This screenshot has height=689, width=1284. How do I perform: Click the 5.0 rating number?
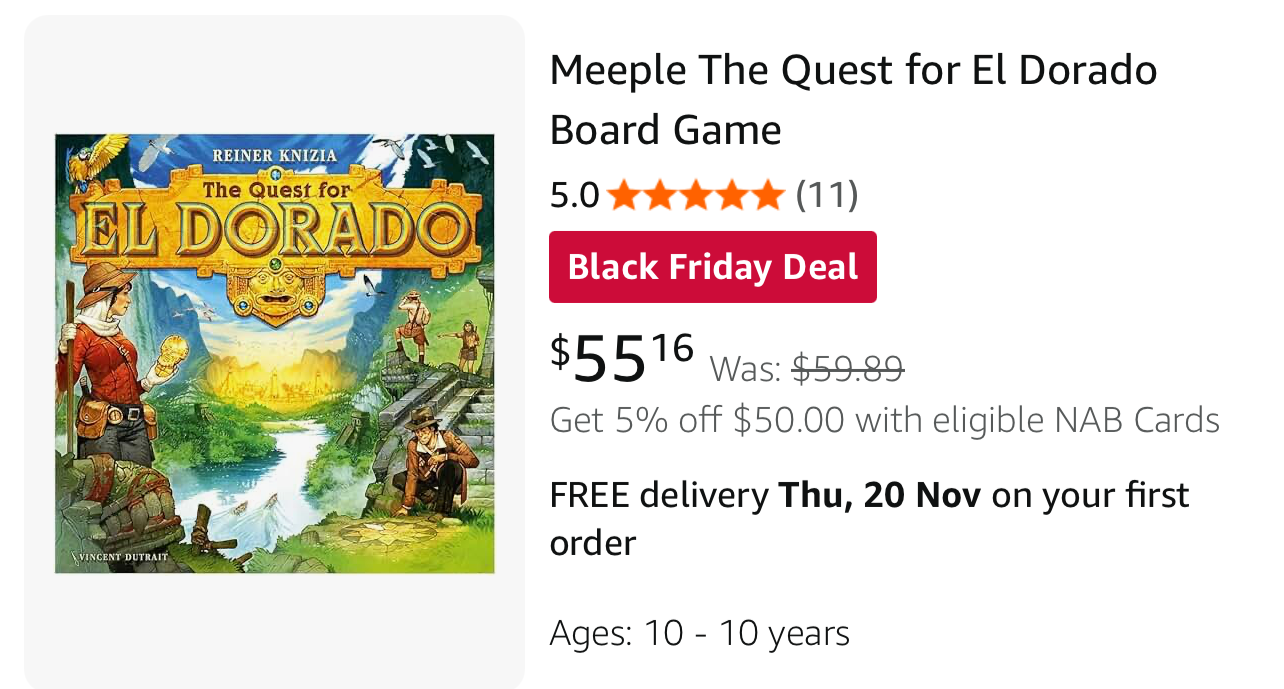(x=574, y=195)
